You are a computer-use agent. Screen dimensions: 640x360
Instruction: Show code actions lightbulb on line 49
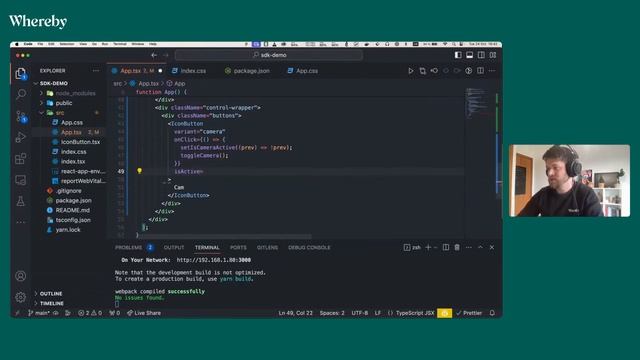click(139, 171)
